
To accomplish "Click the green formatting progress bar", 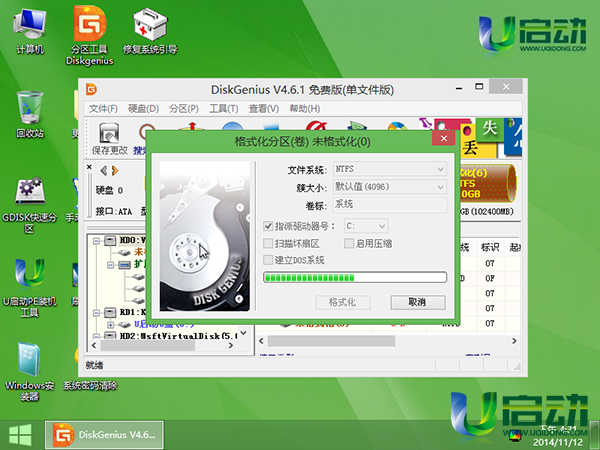I will (x=355, y=277).
